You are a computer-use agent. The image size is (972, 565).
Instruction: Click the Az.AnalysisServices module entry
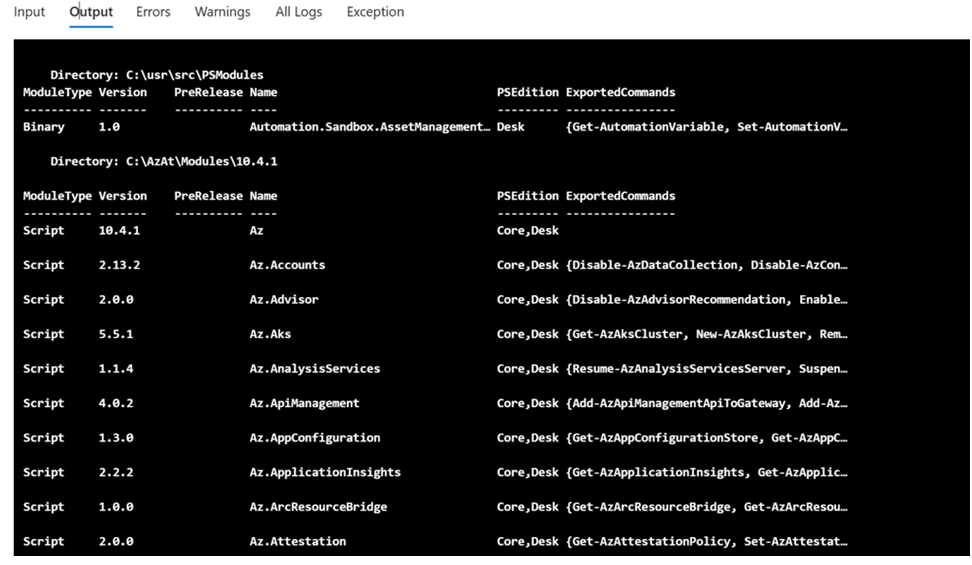pyautogui.click(x=314, y=368)
